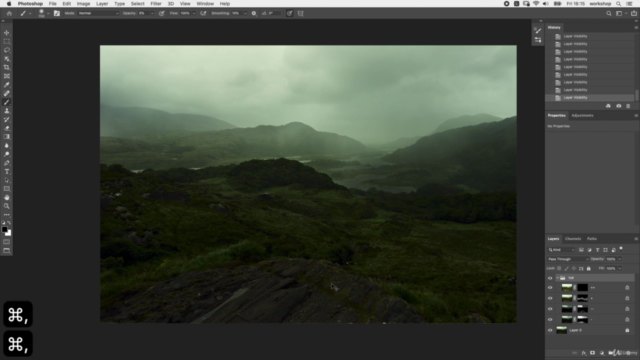Click the background color swatch

coord(9,233)
